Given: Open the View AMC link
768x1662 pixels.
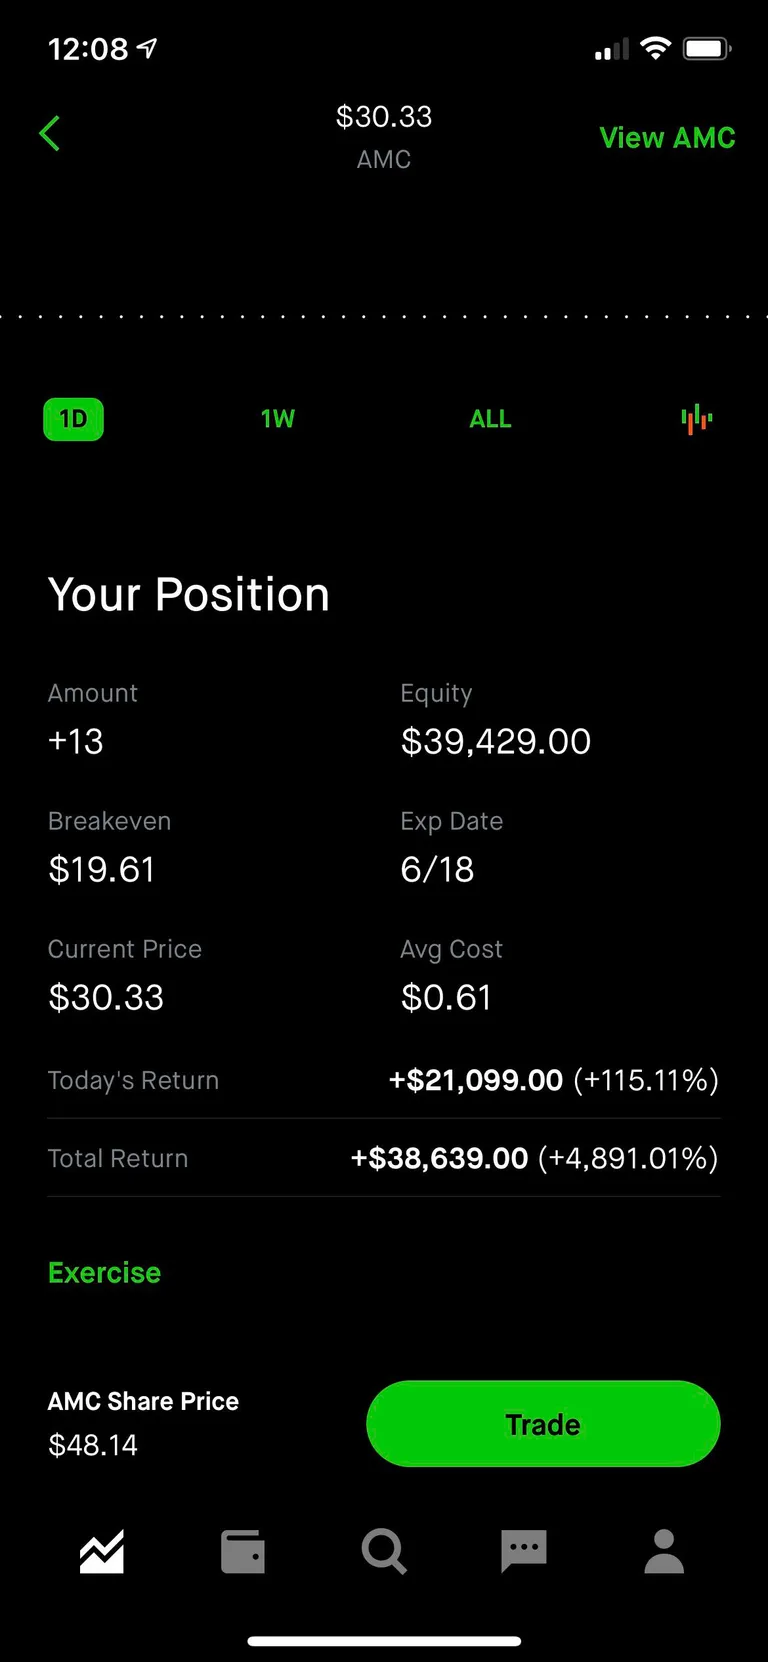Looking at the screenshot, I should [667, 137].
